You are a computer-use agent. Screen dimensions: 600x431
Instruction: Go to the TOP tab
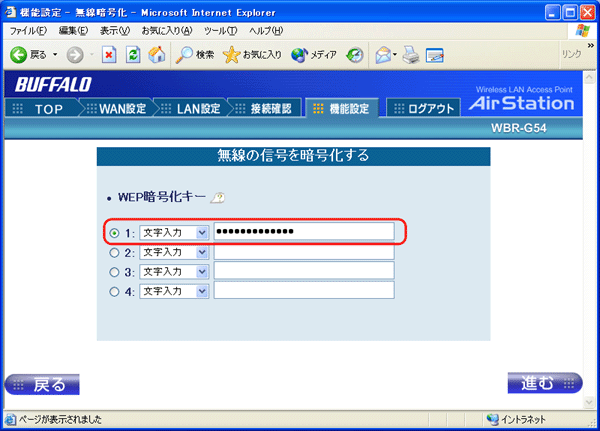pyautogui.click(x=41, y=109)
